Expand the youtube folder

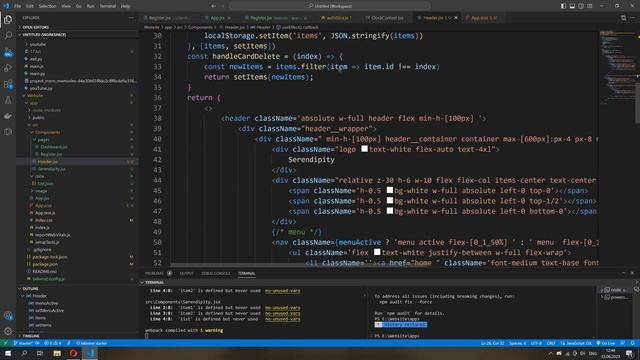(78, 44)
